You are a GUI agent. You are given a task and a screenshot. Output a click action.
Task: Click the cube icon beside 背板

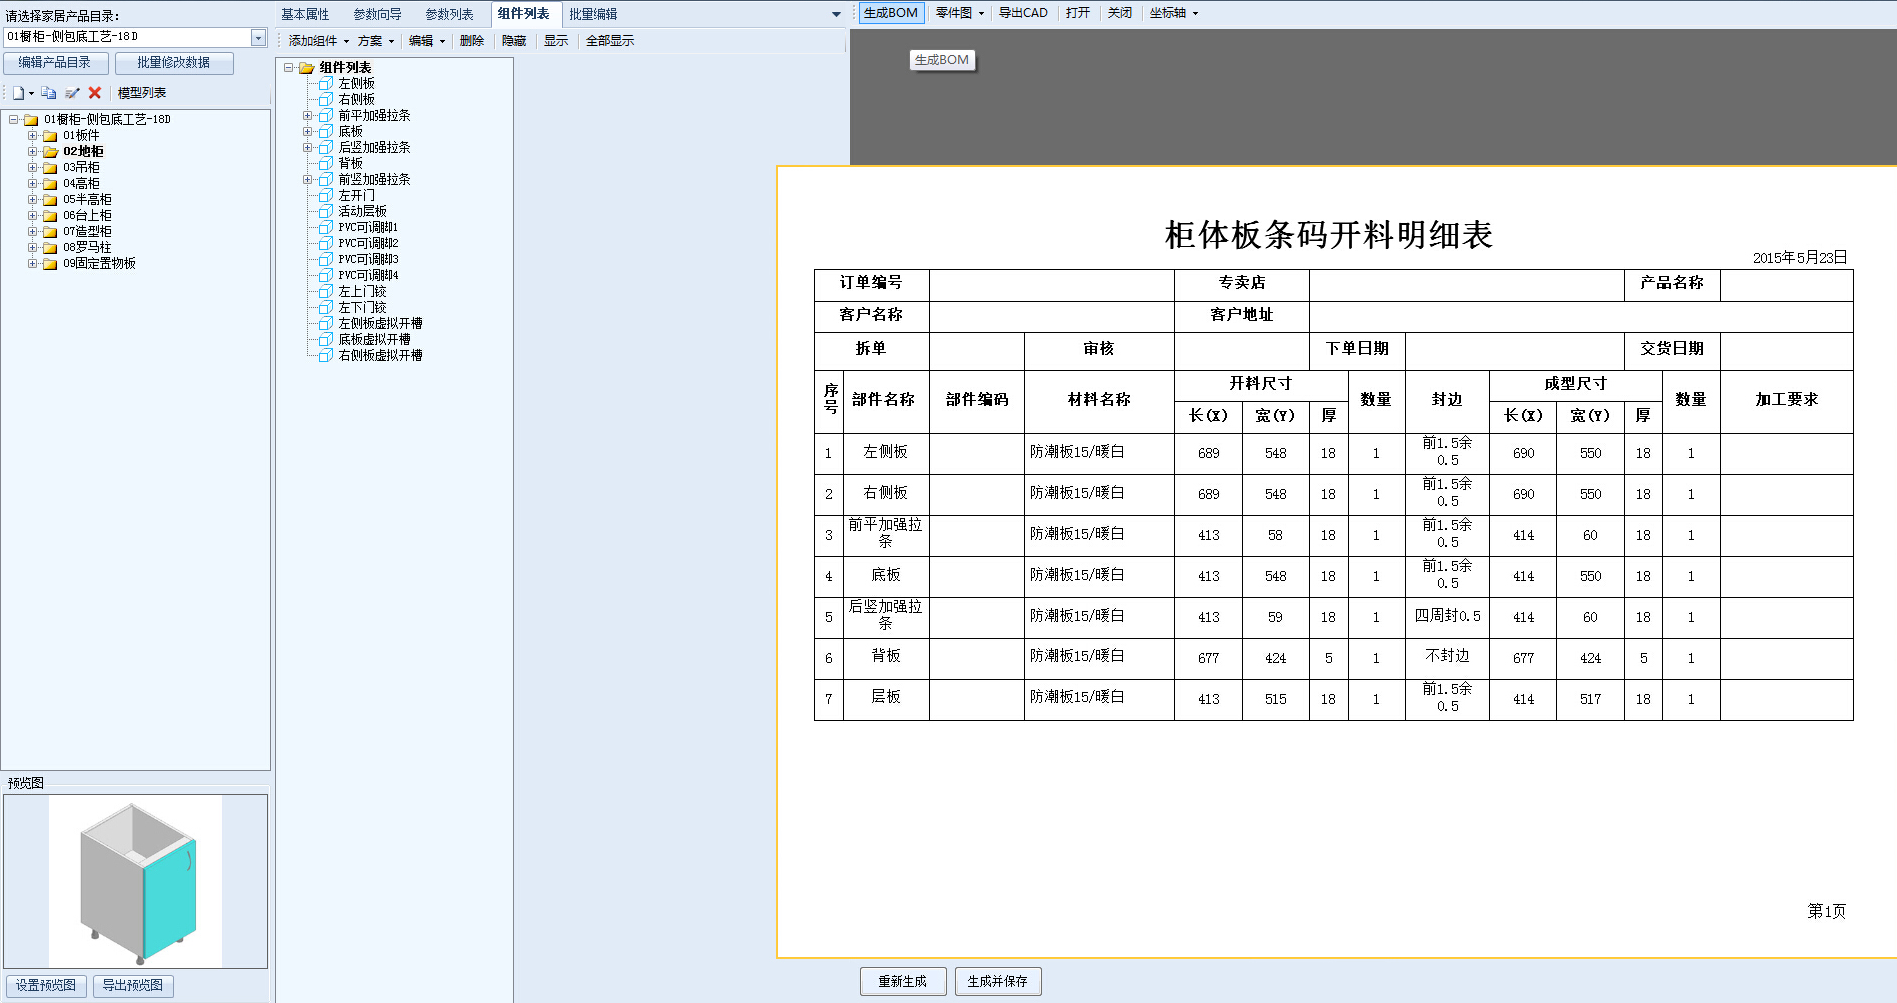click(326, 164)
